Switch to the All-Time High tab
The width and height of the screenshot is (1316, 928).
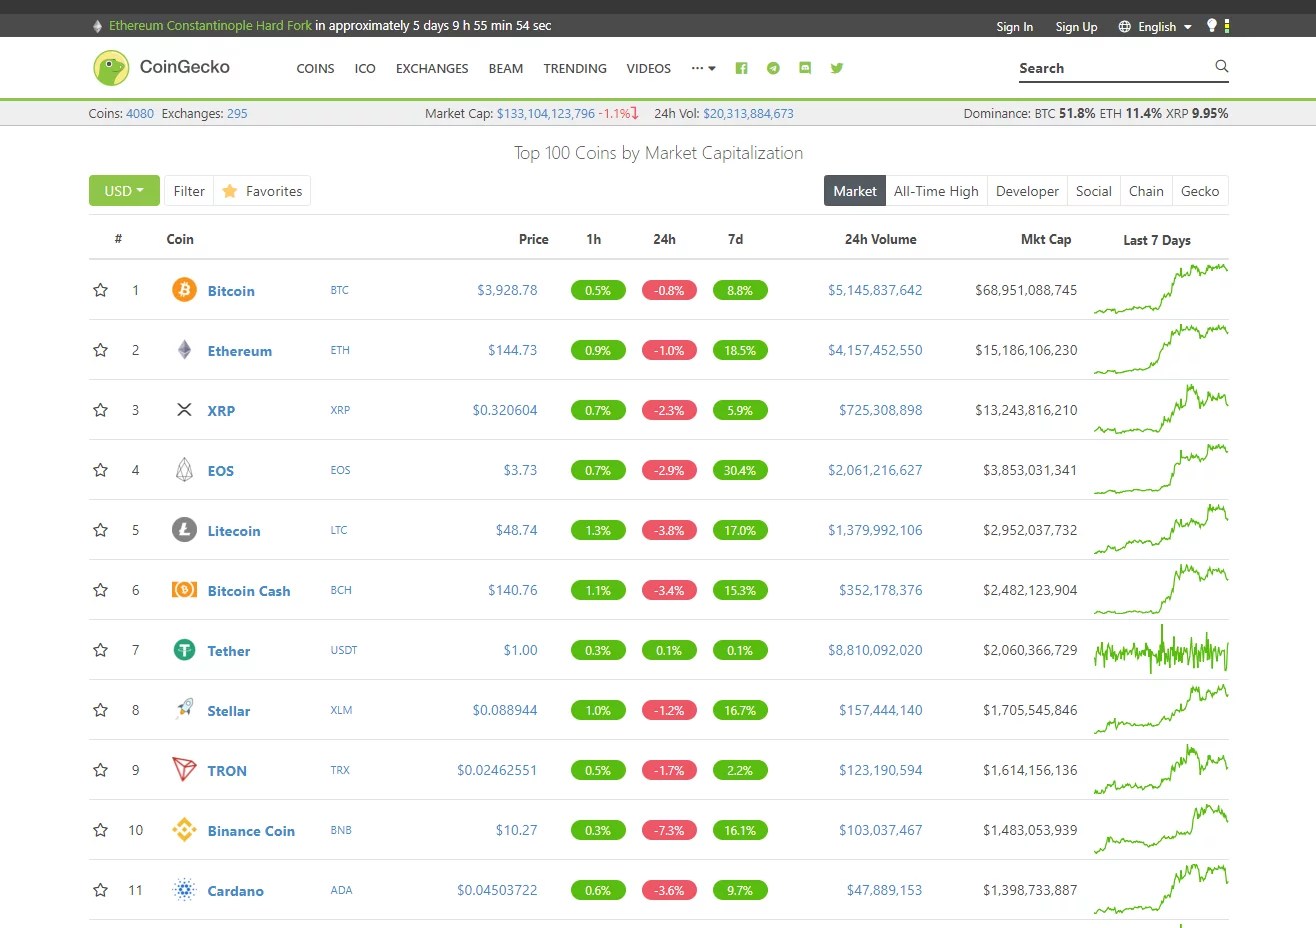(936, 190)
